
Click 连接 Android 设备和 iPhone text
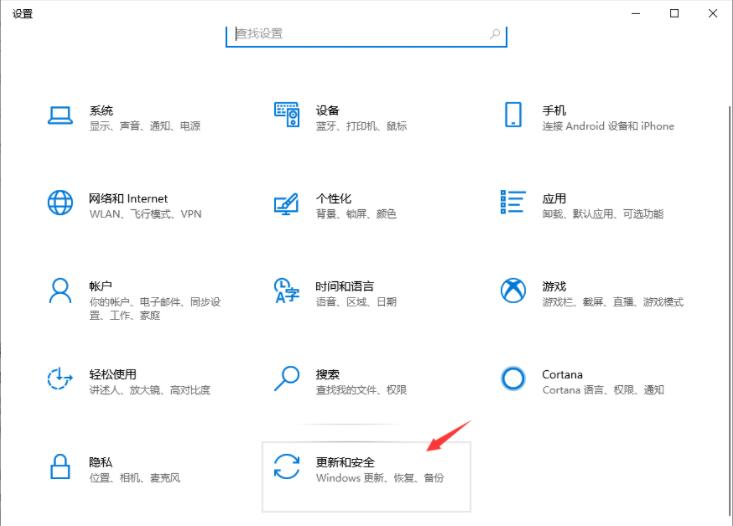point(608,126)
